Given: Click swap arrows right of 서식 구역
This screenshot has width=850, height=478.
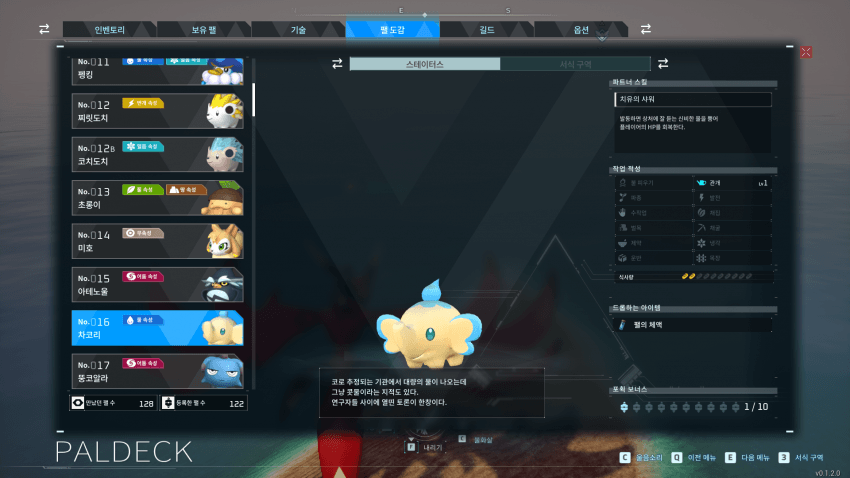Looking at the screenshot, I should tap(663, 63).
